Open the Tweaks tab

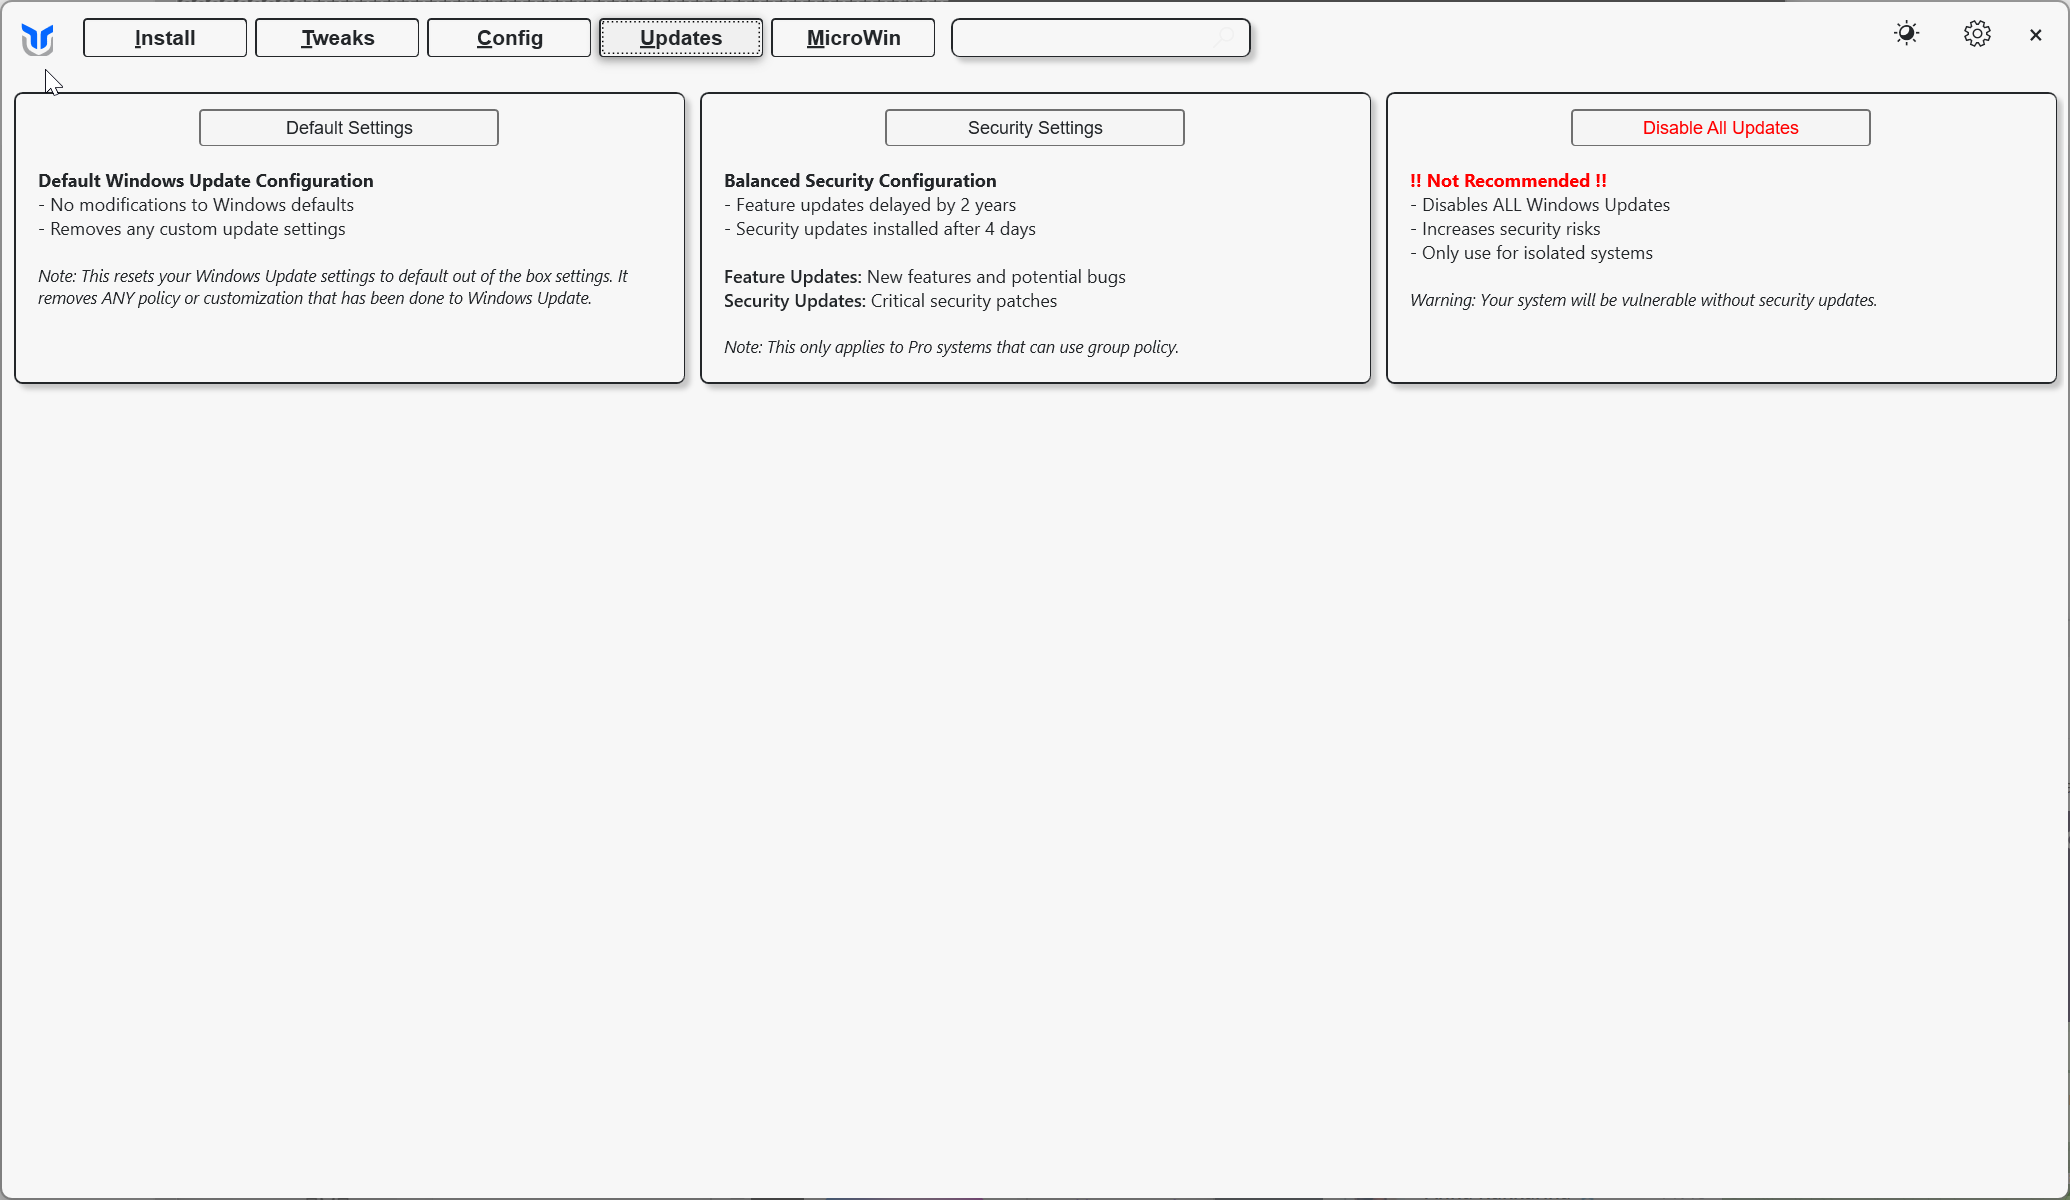[x=337, y=38]
